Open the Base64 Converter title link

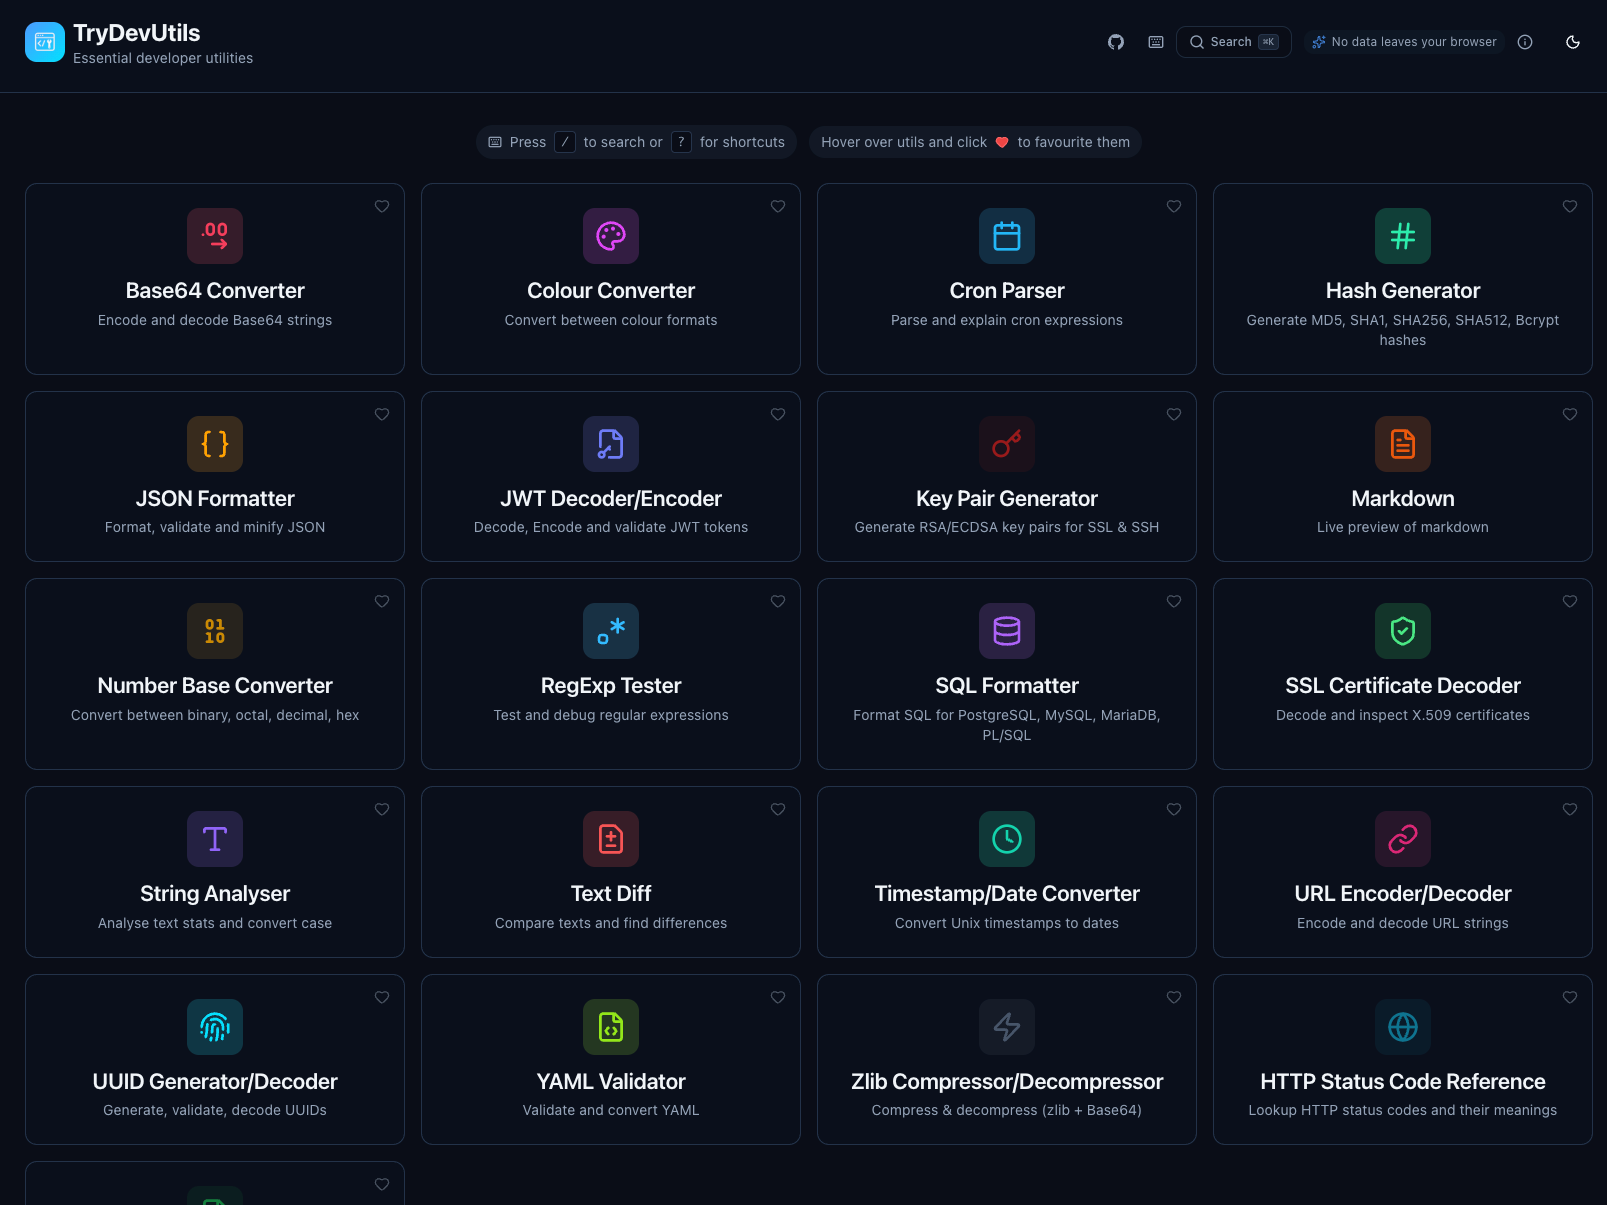(215, 291)
